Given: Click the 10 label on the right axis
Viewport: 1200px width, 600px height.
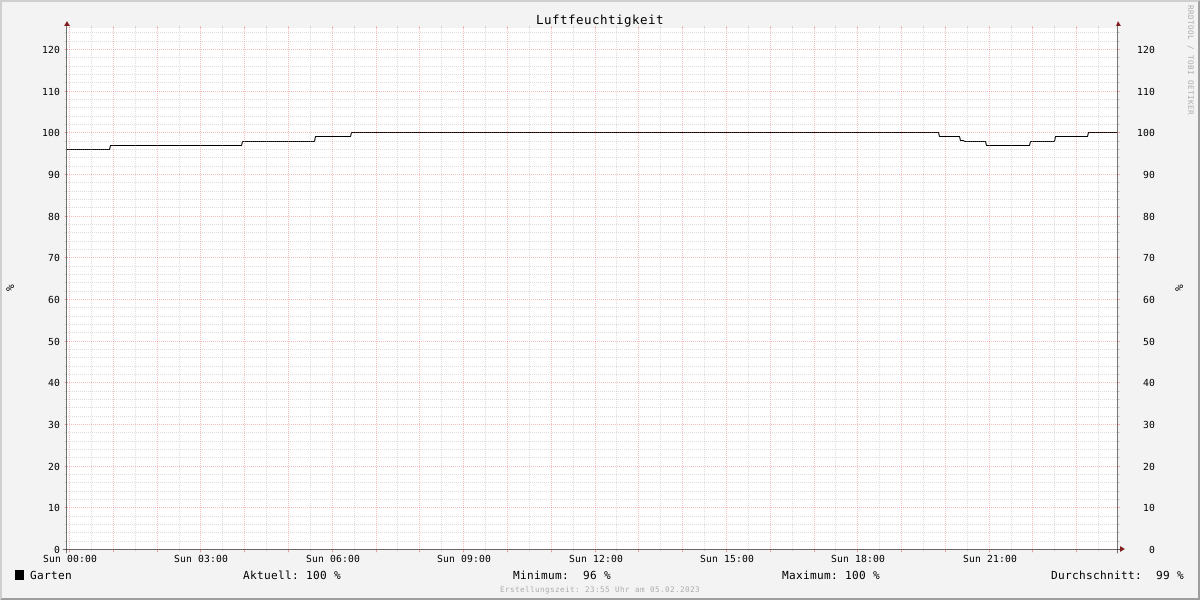Looking at the screenshot, I should pyautogui.click(x=1149, y=508).
